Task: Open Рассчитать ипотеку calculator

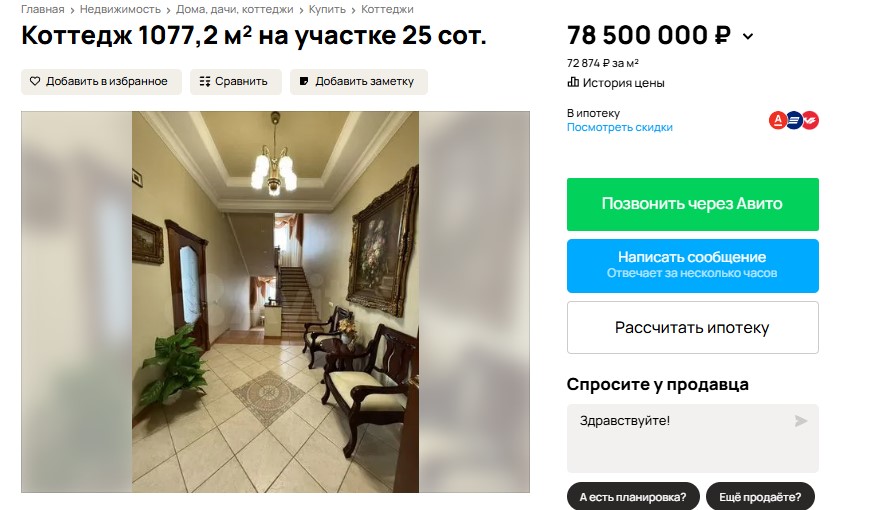Action: tap(693, 328)
